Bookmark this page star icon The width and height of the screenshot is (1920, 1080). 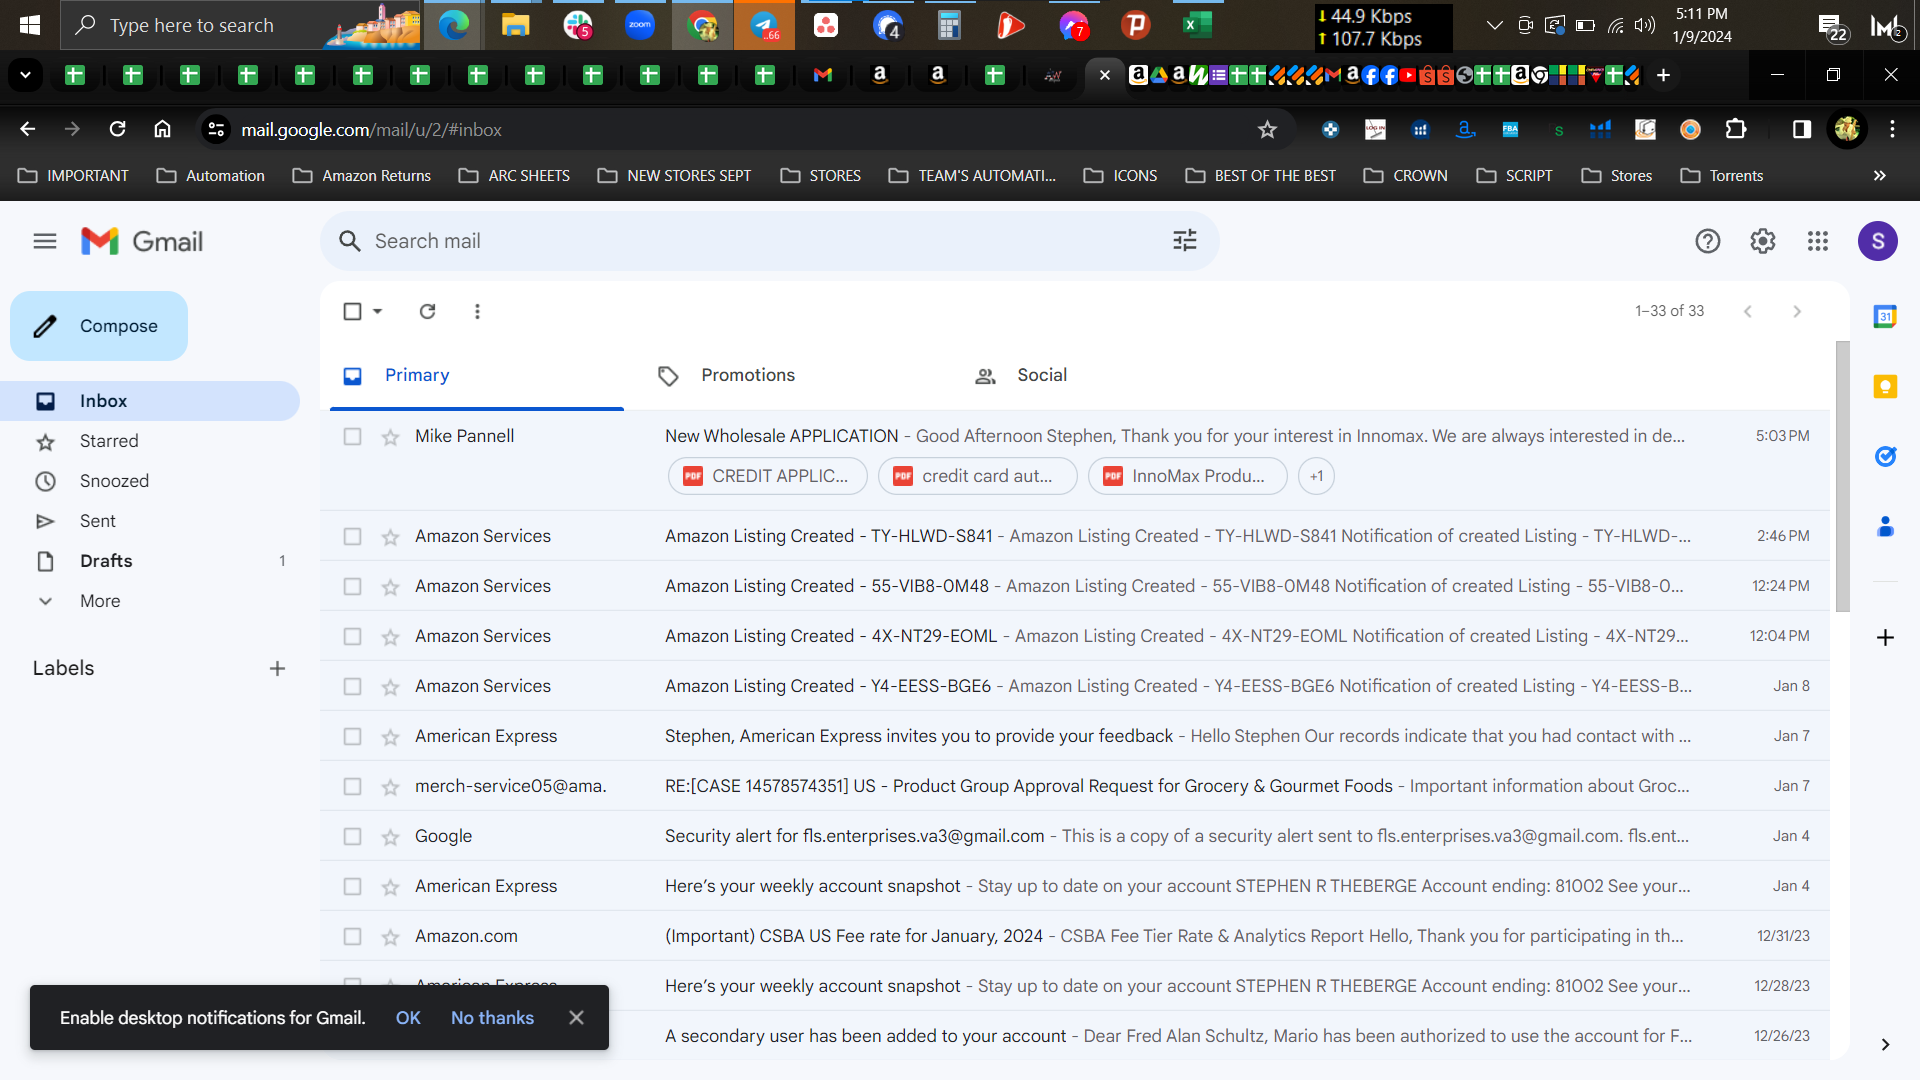coord(1267,129)
